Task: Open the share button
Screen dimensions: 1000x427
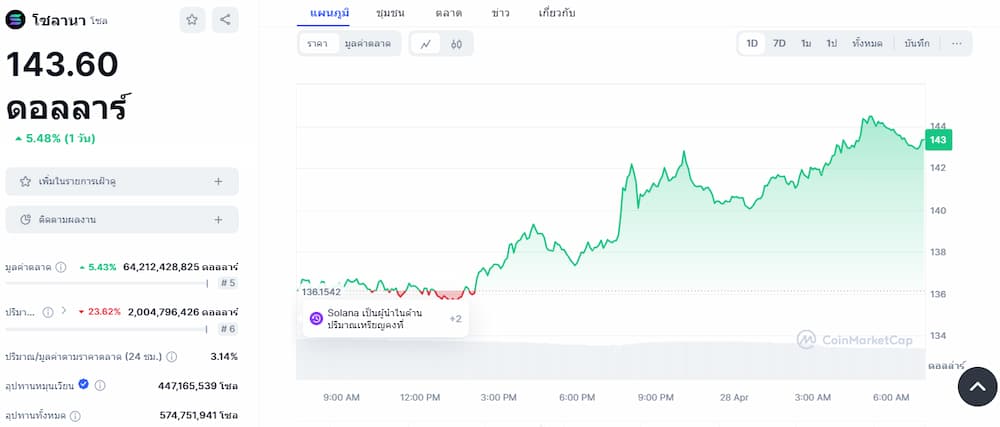Action: pyautogui.click(x=225, y=20)
